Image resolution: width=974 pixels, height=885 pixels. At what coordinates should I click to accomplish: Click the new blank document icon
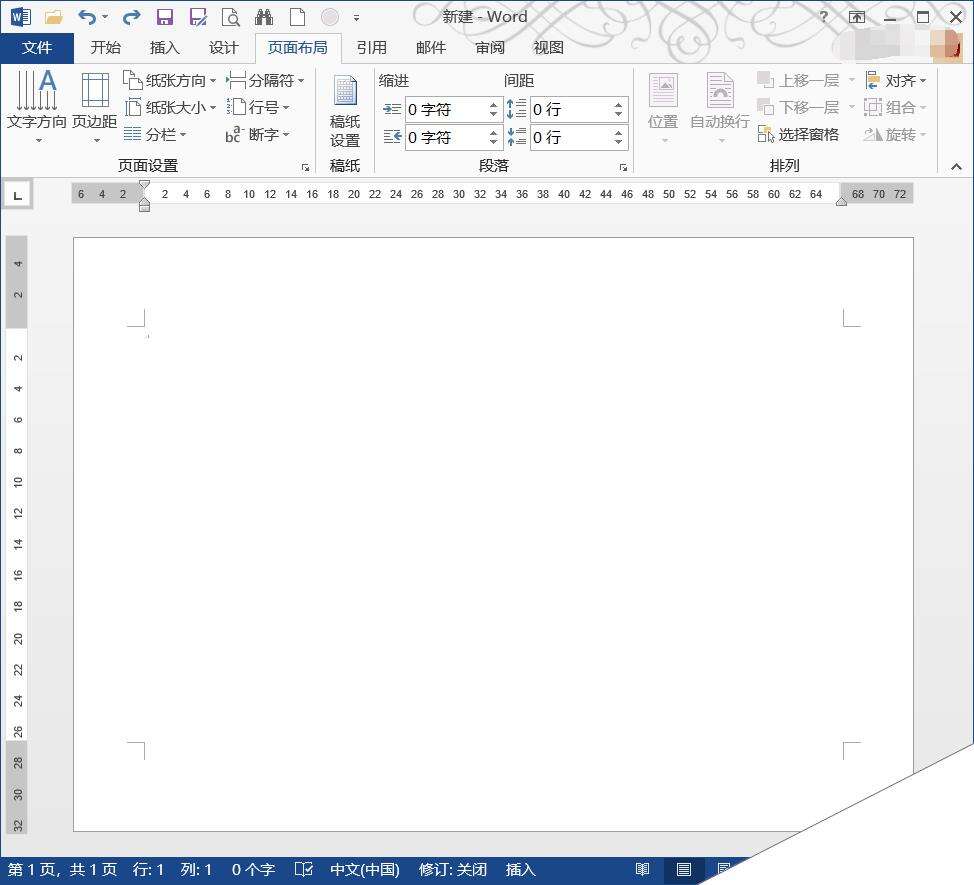tap(298, 17)
